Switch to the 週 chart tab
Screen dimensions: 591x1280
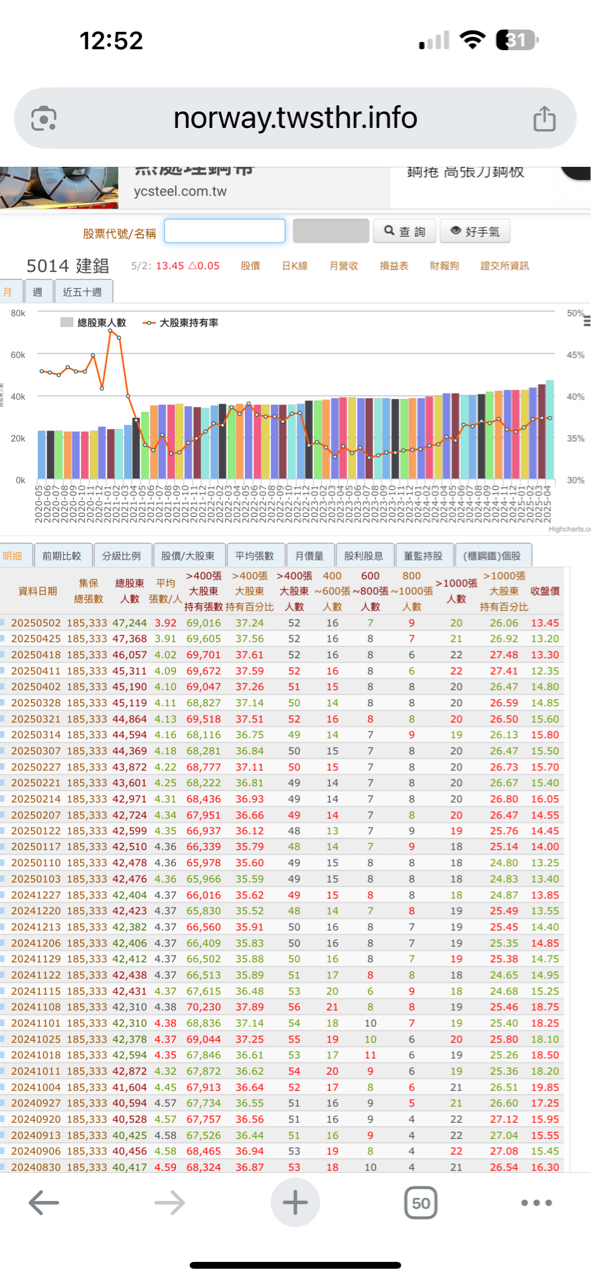point(38,292)
